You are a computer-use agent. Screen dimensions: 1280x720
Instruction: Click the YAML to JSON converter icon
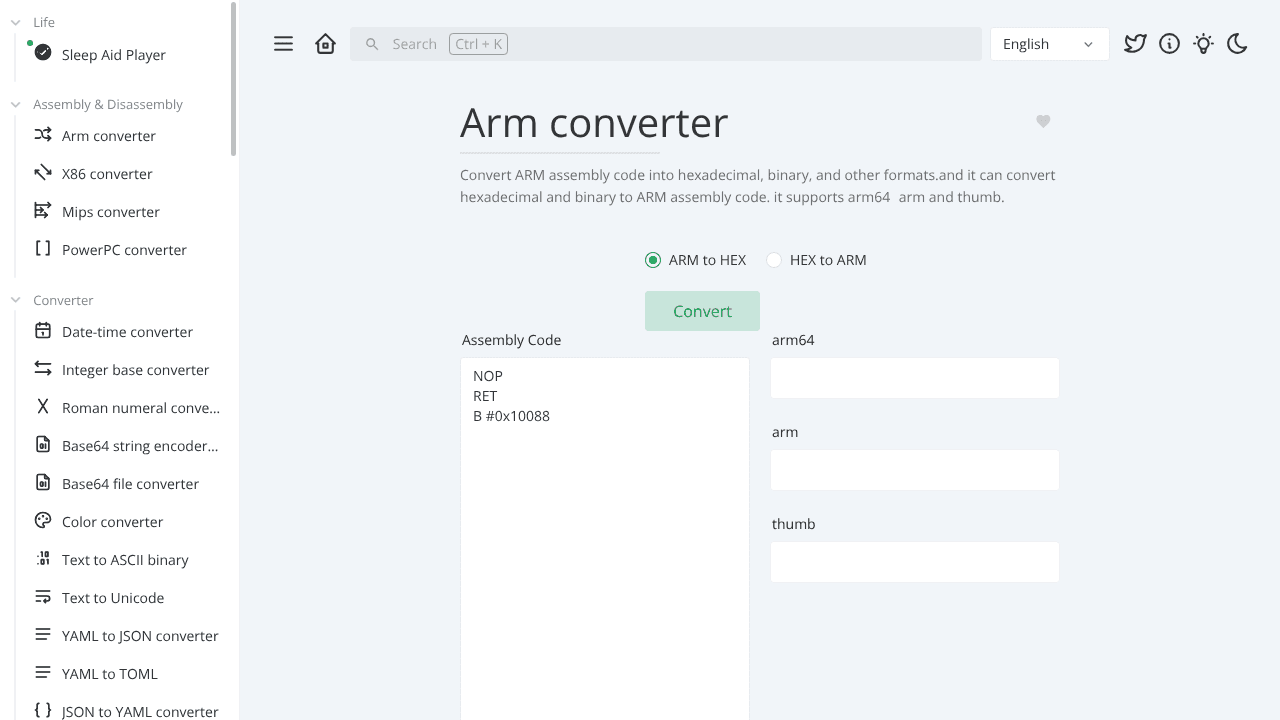tap(43, 635)
